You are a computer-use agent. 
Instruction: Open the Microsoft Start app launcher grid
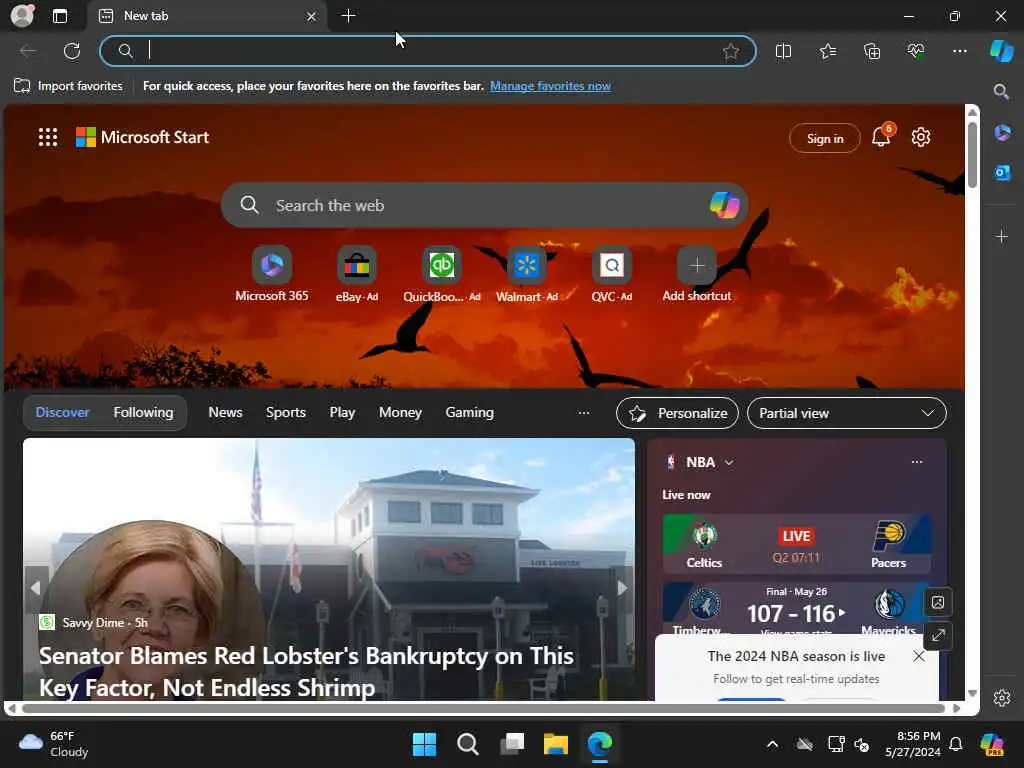click(x=48, y=137)
